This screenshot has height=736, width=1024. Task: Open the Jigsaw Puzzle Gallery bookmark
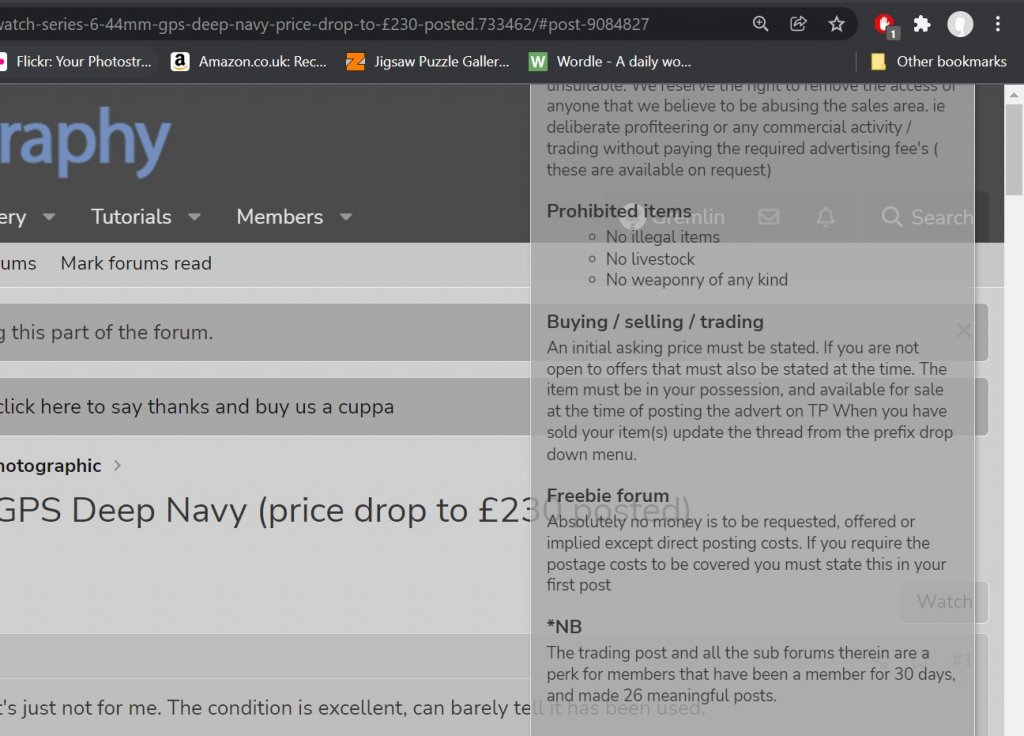coord(428,62)
